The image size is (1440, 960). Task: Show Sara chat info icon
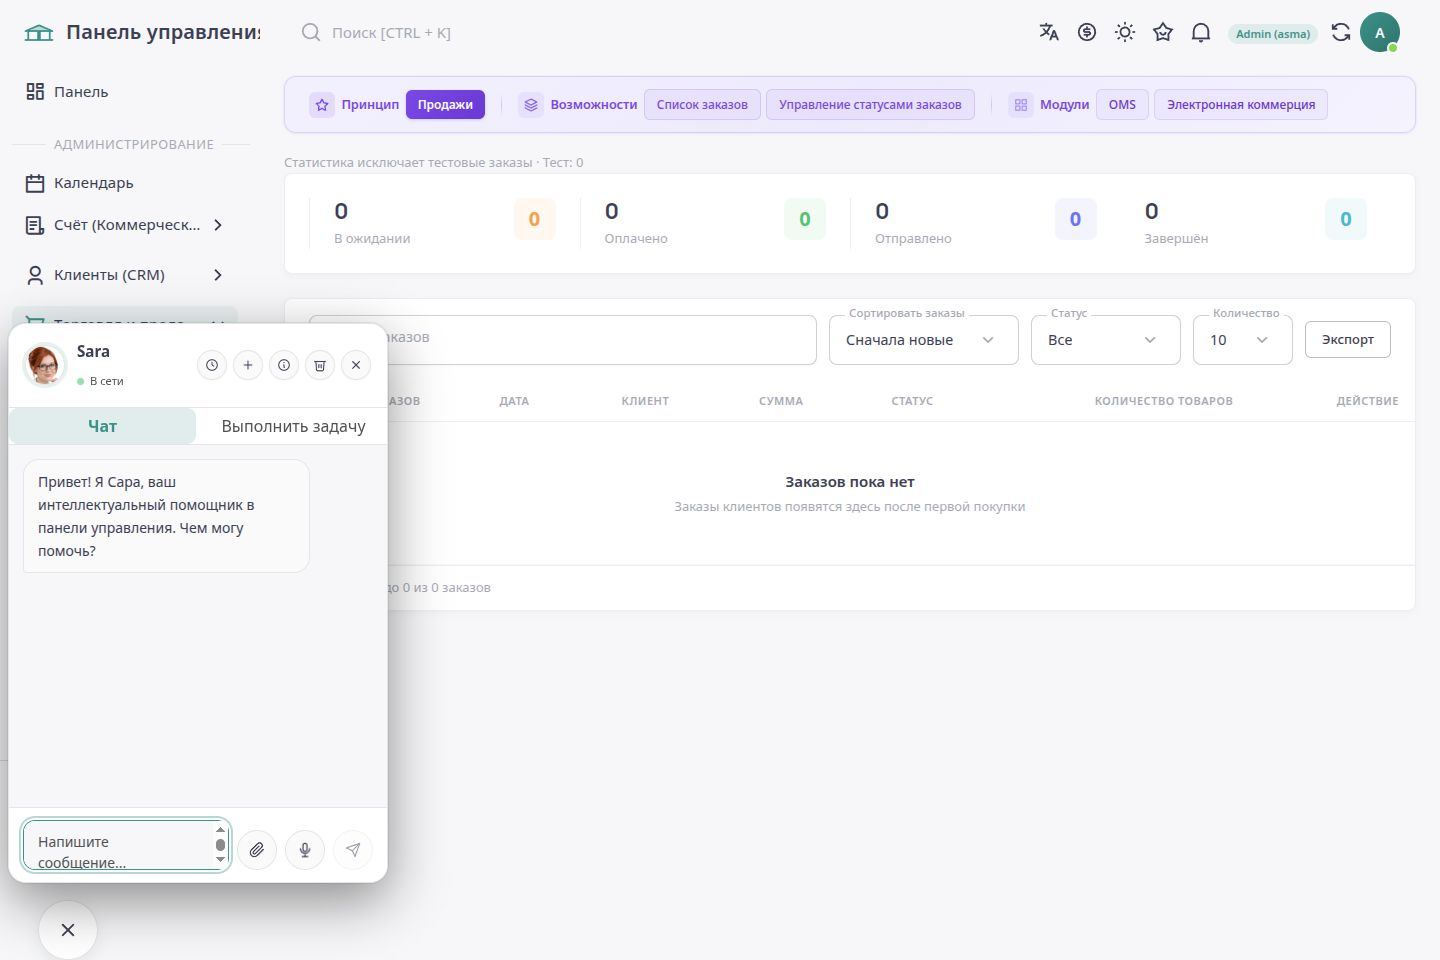click(x=284, y=365)
